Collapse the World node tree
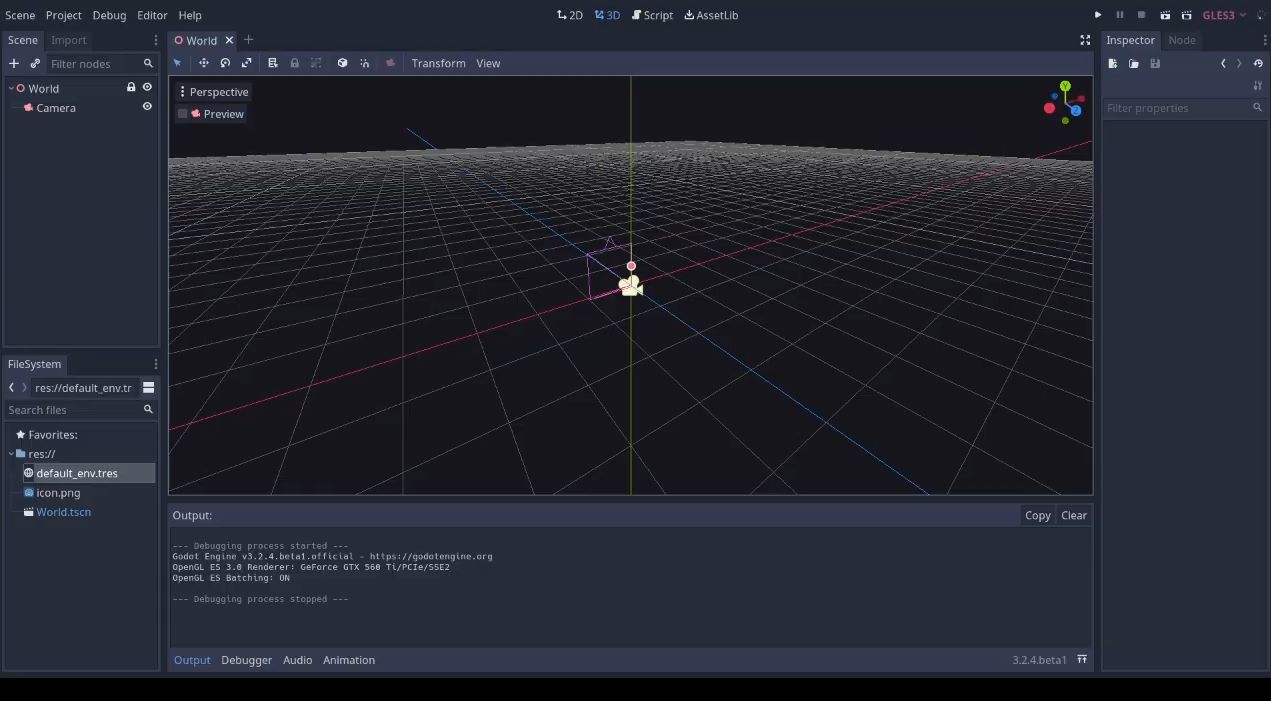Image resolution: width=1271 pixels, height=701 pixels. pos(11,88)
